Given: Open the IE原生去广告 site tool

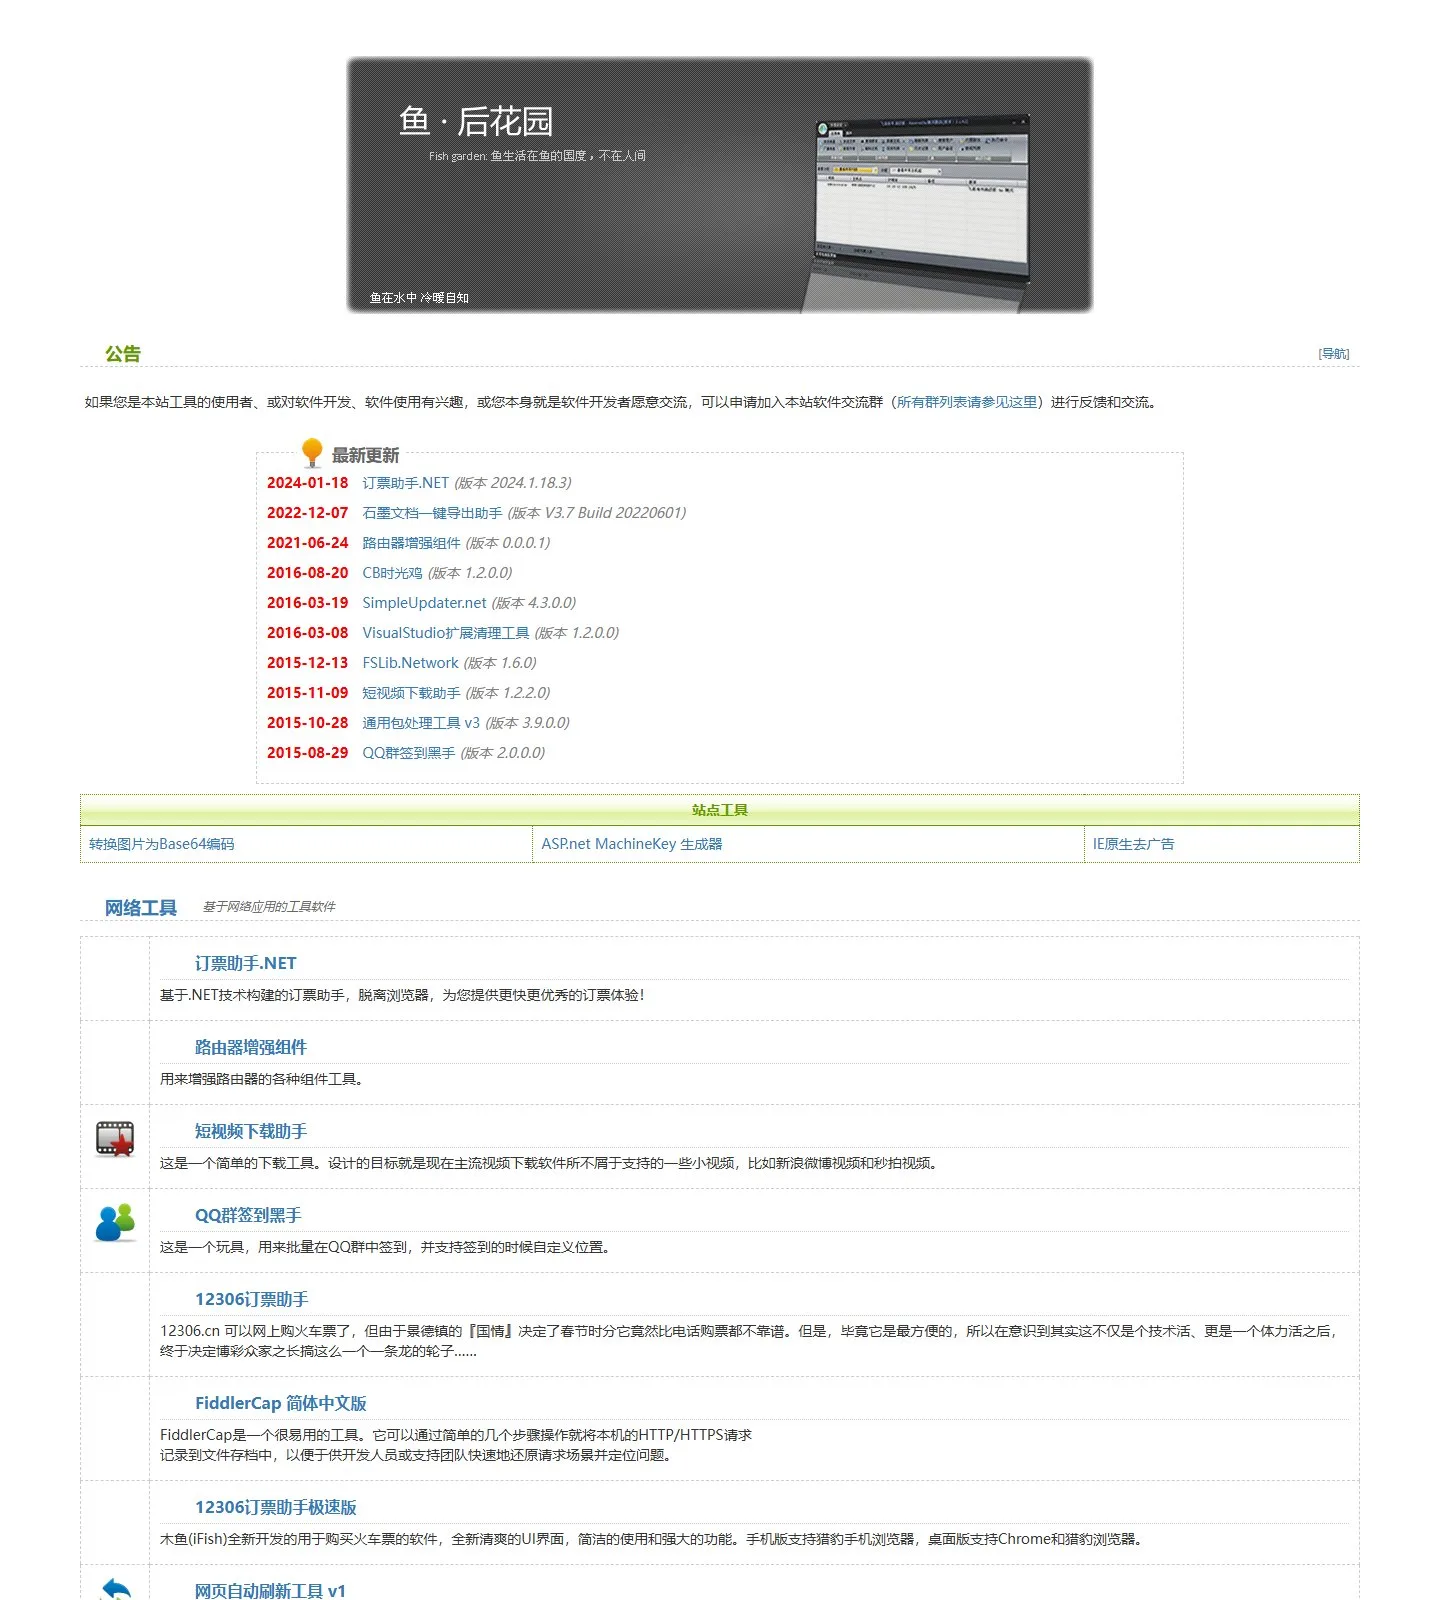Looking at the screenshot, I should 1133,844.
